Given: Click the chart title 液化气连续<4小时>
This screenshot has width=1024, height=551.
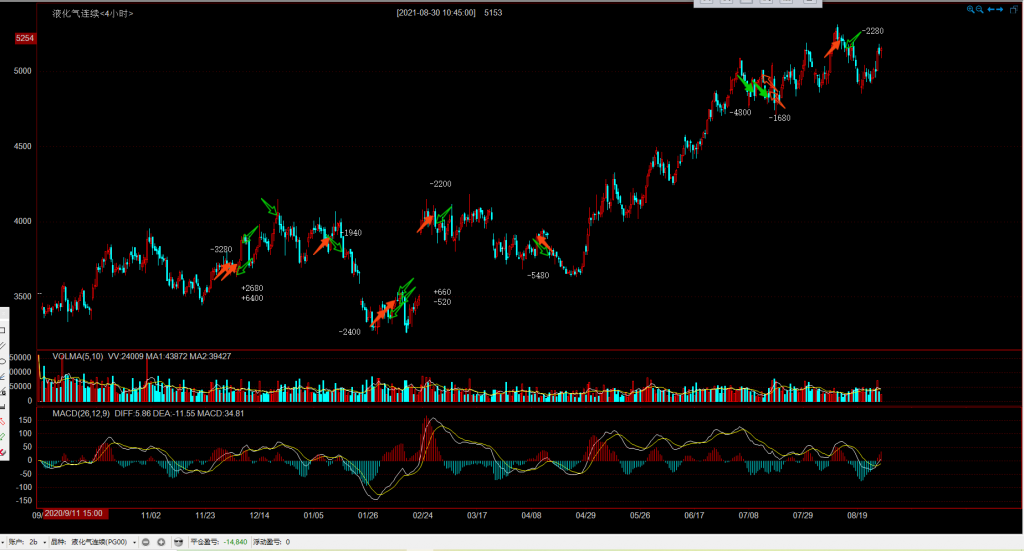Looking at the screenshot, I should pyautogui.click(x=92, y=14).
